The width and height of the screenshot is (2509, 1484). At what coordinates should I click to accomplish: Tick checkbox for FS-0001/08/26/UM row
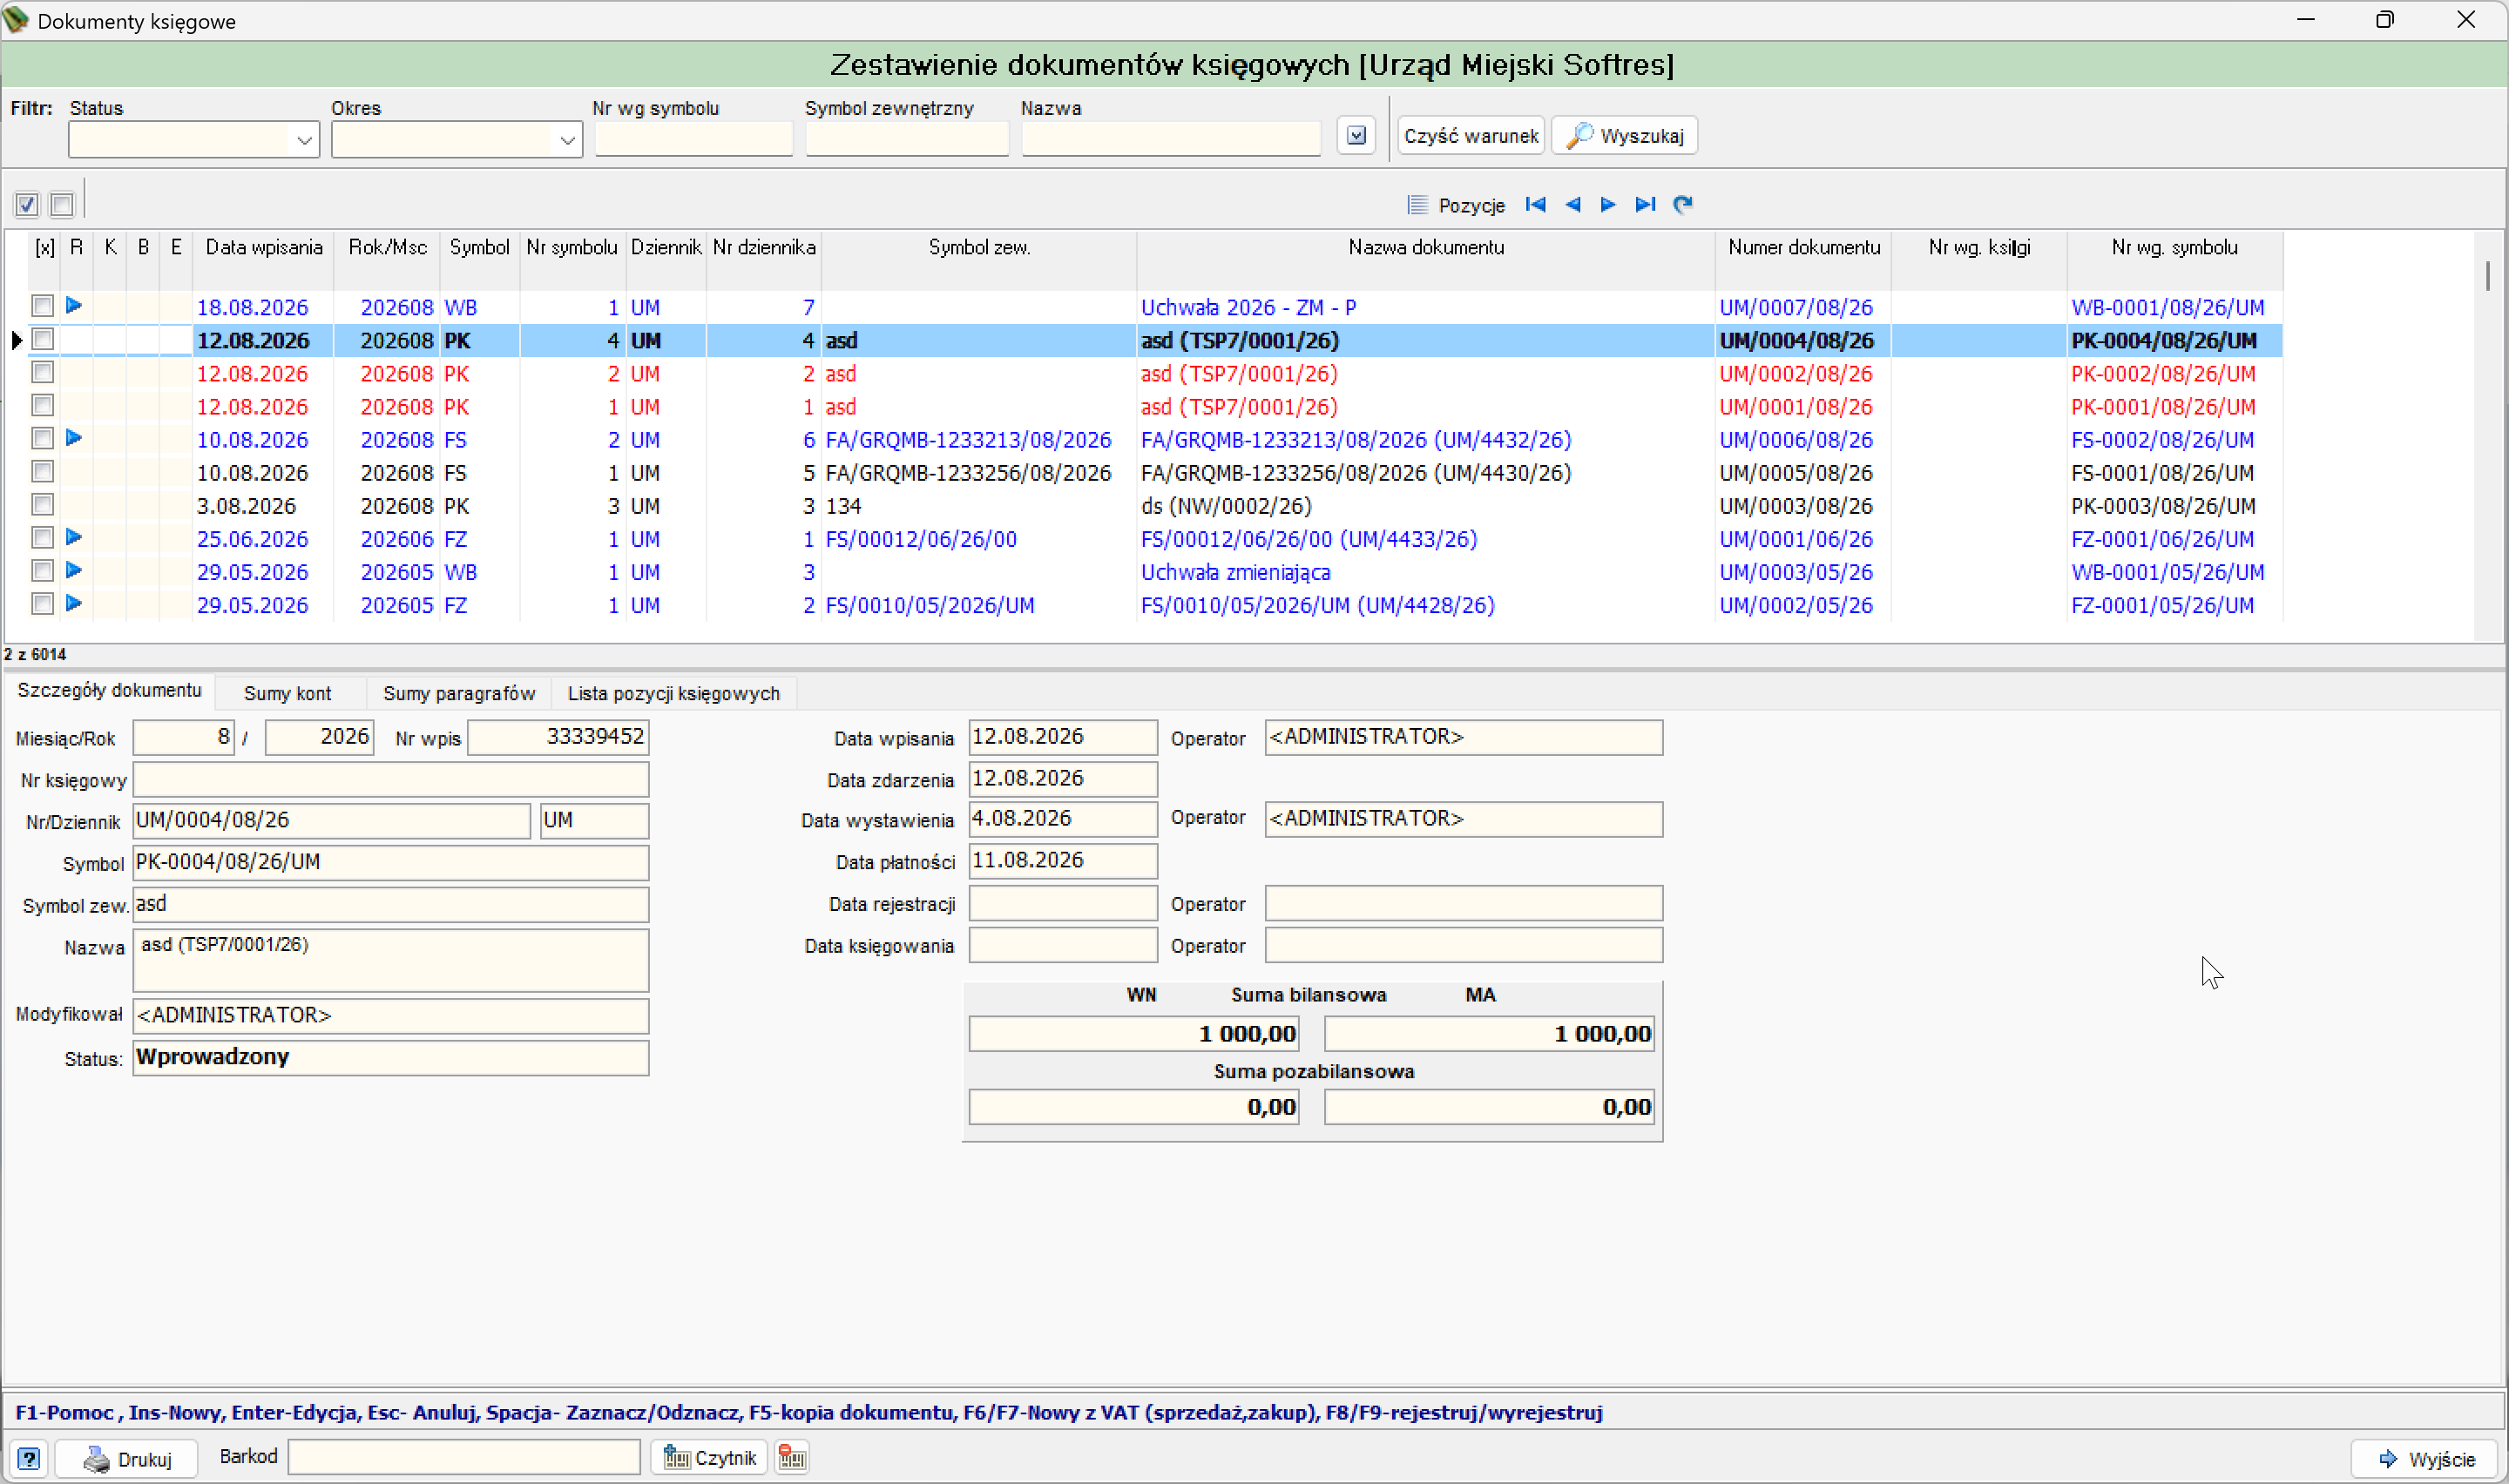[x=42, y=471]
